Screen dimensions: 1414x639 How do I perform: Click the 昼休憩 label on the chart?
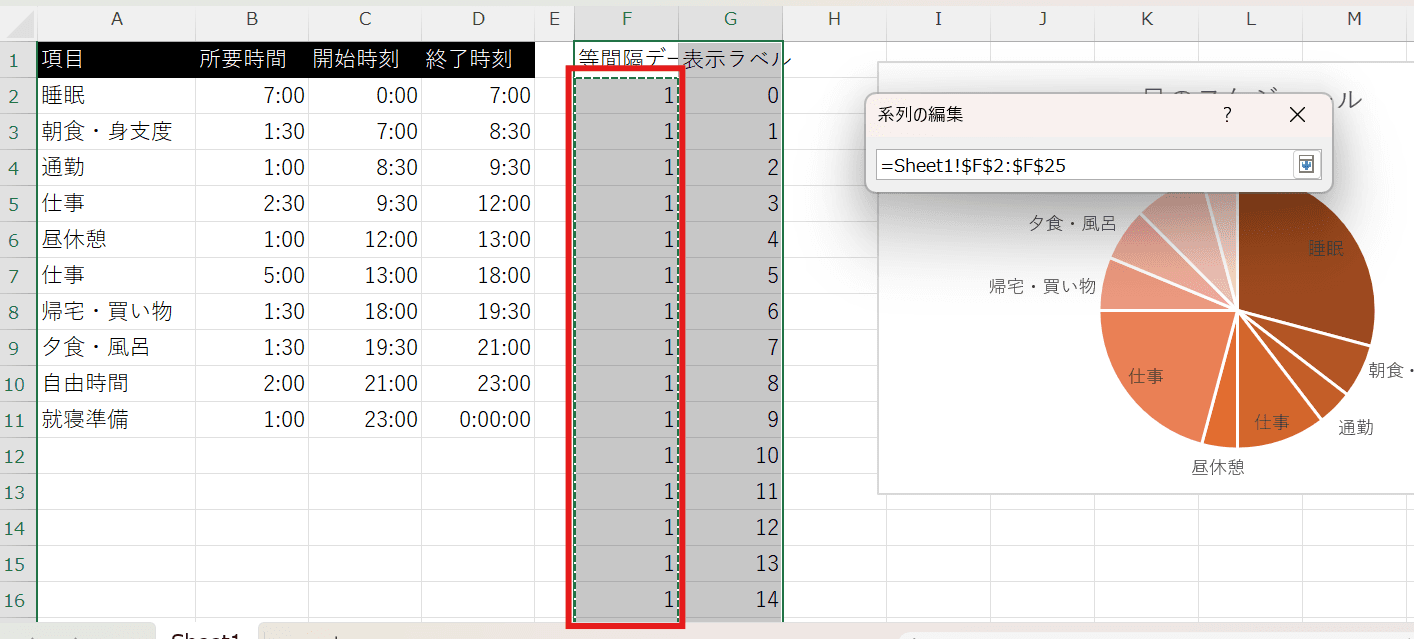(x=1217, y=467)
